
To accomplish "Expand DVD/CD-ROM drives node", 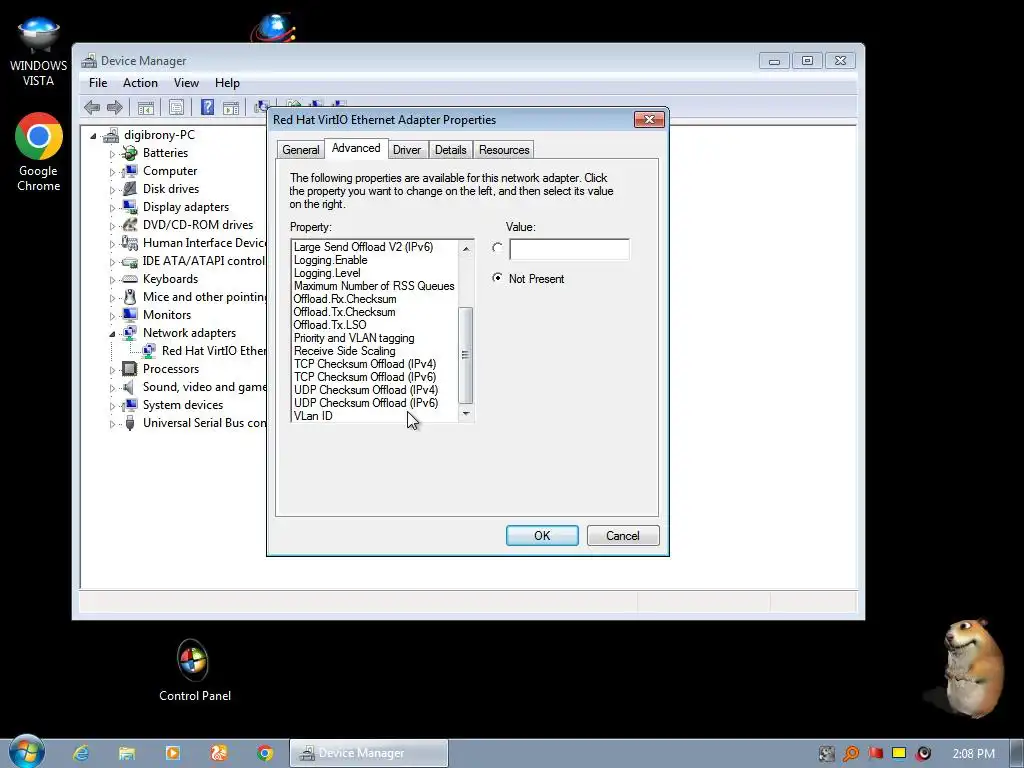I will (112, 226).
